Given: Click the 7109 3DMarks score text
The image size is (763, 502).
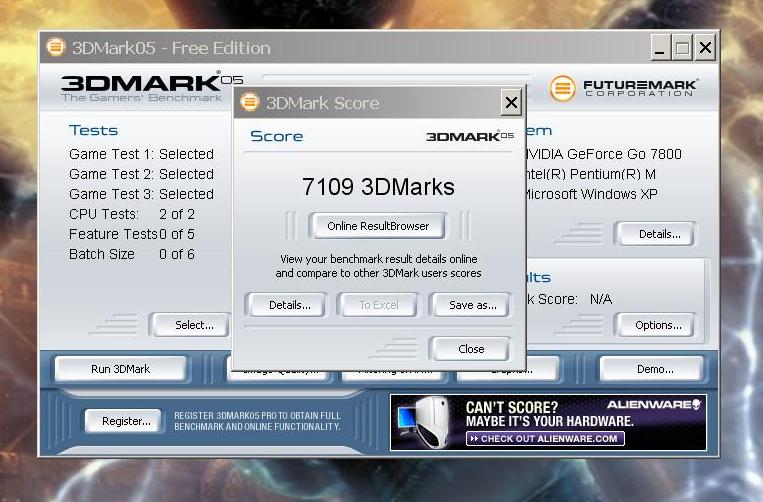Looking at the screenshot, I should coord(378,187).
